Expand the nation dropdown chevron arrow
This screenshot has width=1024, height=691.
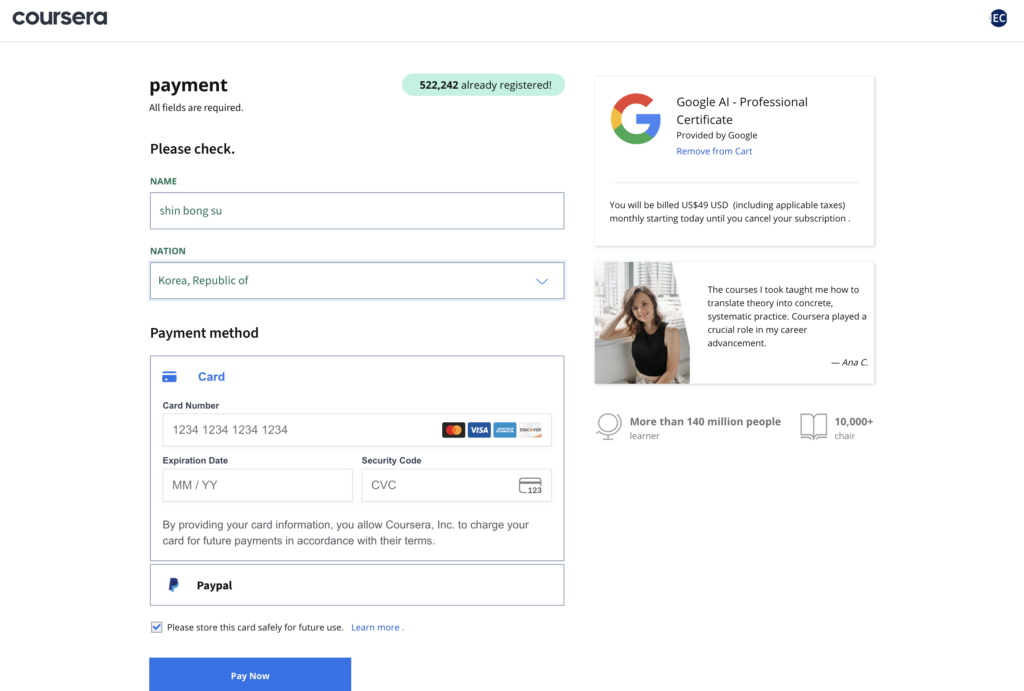[x=542, y=281]
